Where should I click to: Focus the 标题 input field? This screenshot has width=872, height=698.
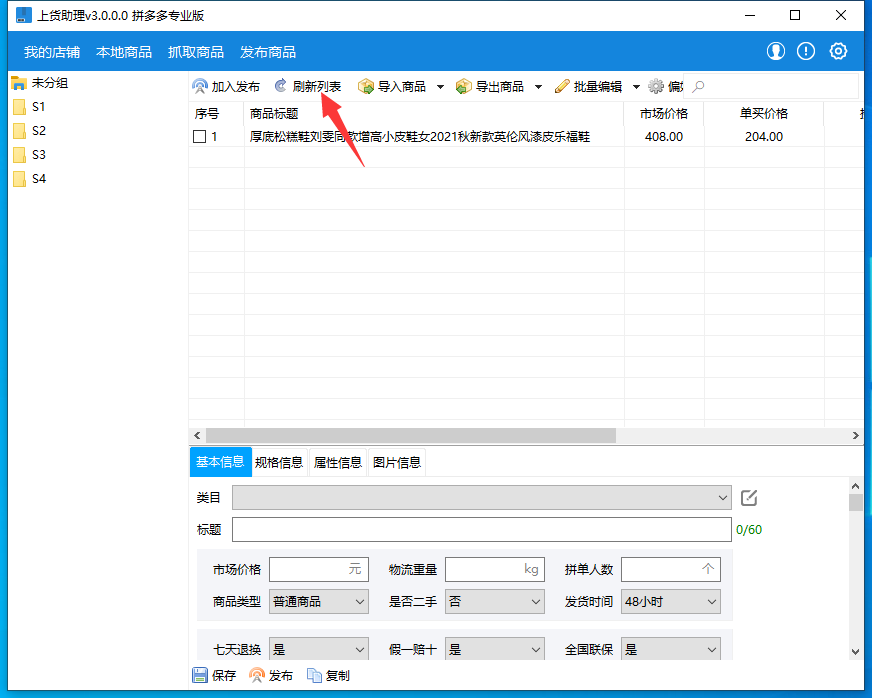click(x=482, y=529)
